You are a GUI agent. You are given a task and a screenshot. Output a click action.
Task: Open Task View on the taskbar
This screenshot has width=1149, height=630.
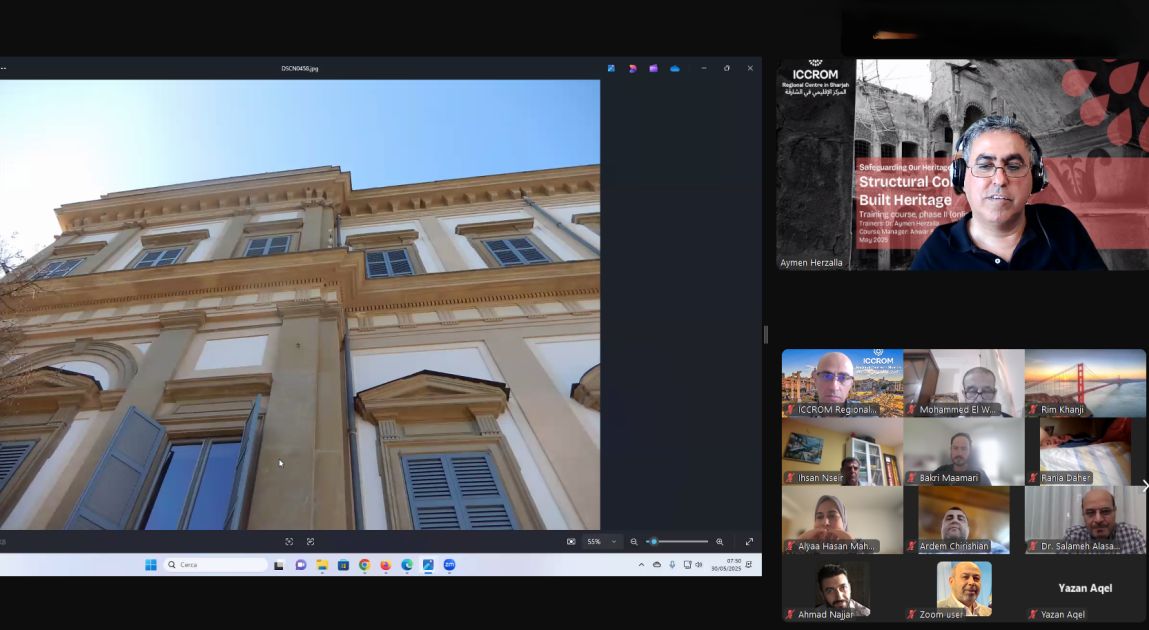279,565
